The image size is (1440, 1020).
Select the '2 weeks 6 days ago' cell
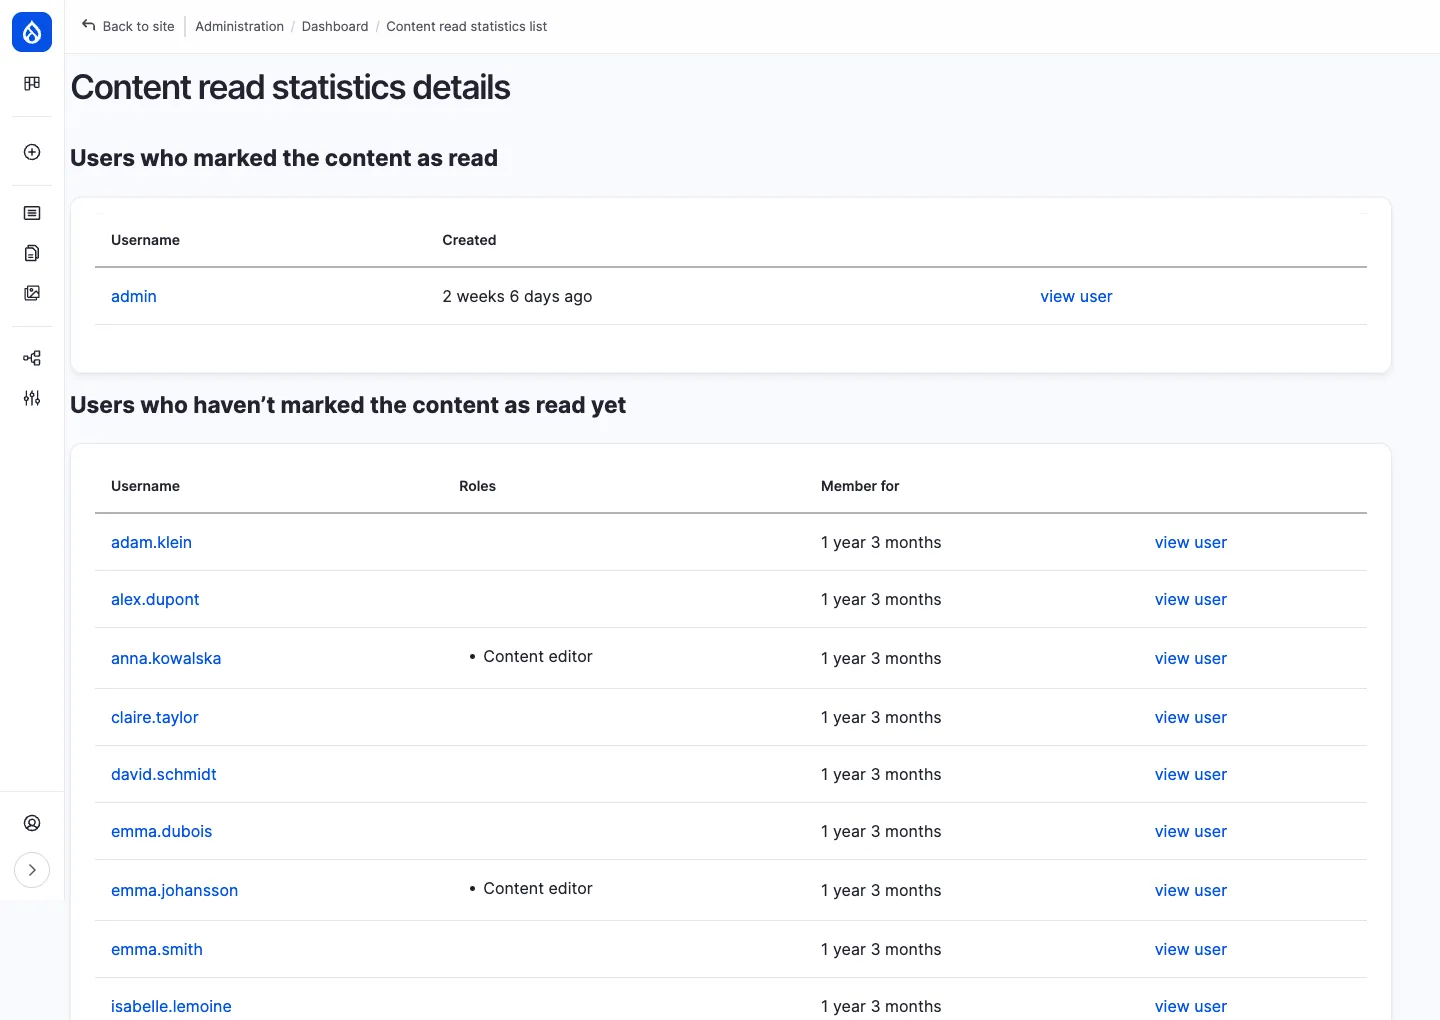(x=517, y=296)
